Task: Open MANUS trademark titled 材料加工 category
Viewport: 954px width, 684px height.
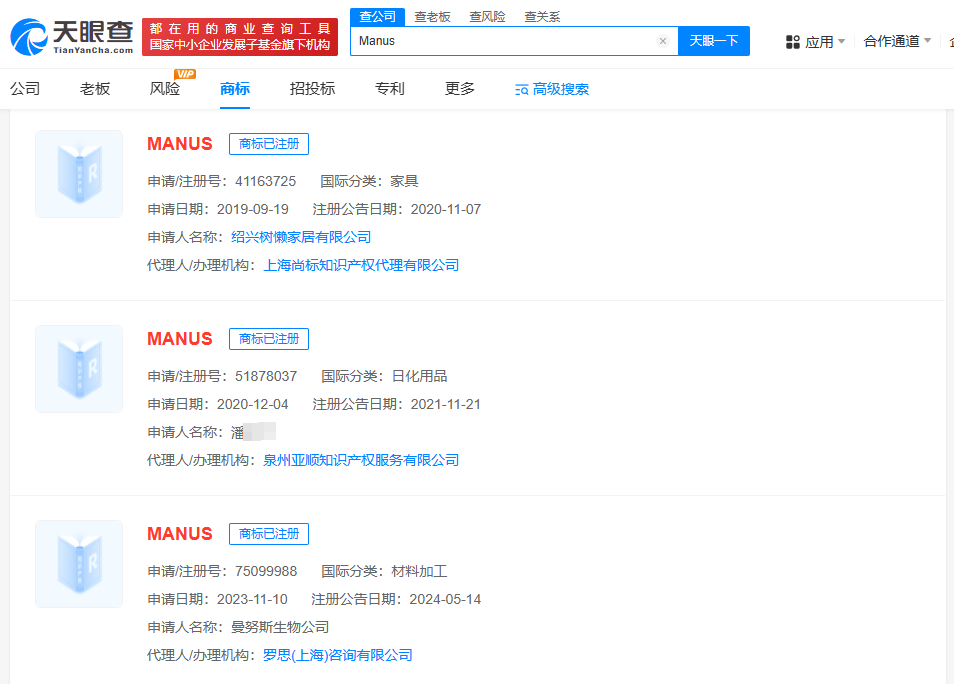Action: coord(179,534)
